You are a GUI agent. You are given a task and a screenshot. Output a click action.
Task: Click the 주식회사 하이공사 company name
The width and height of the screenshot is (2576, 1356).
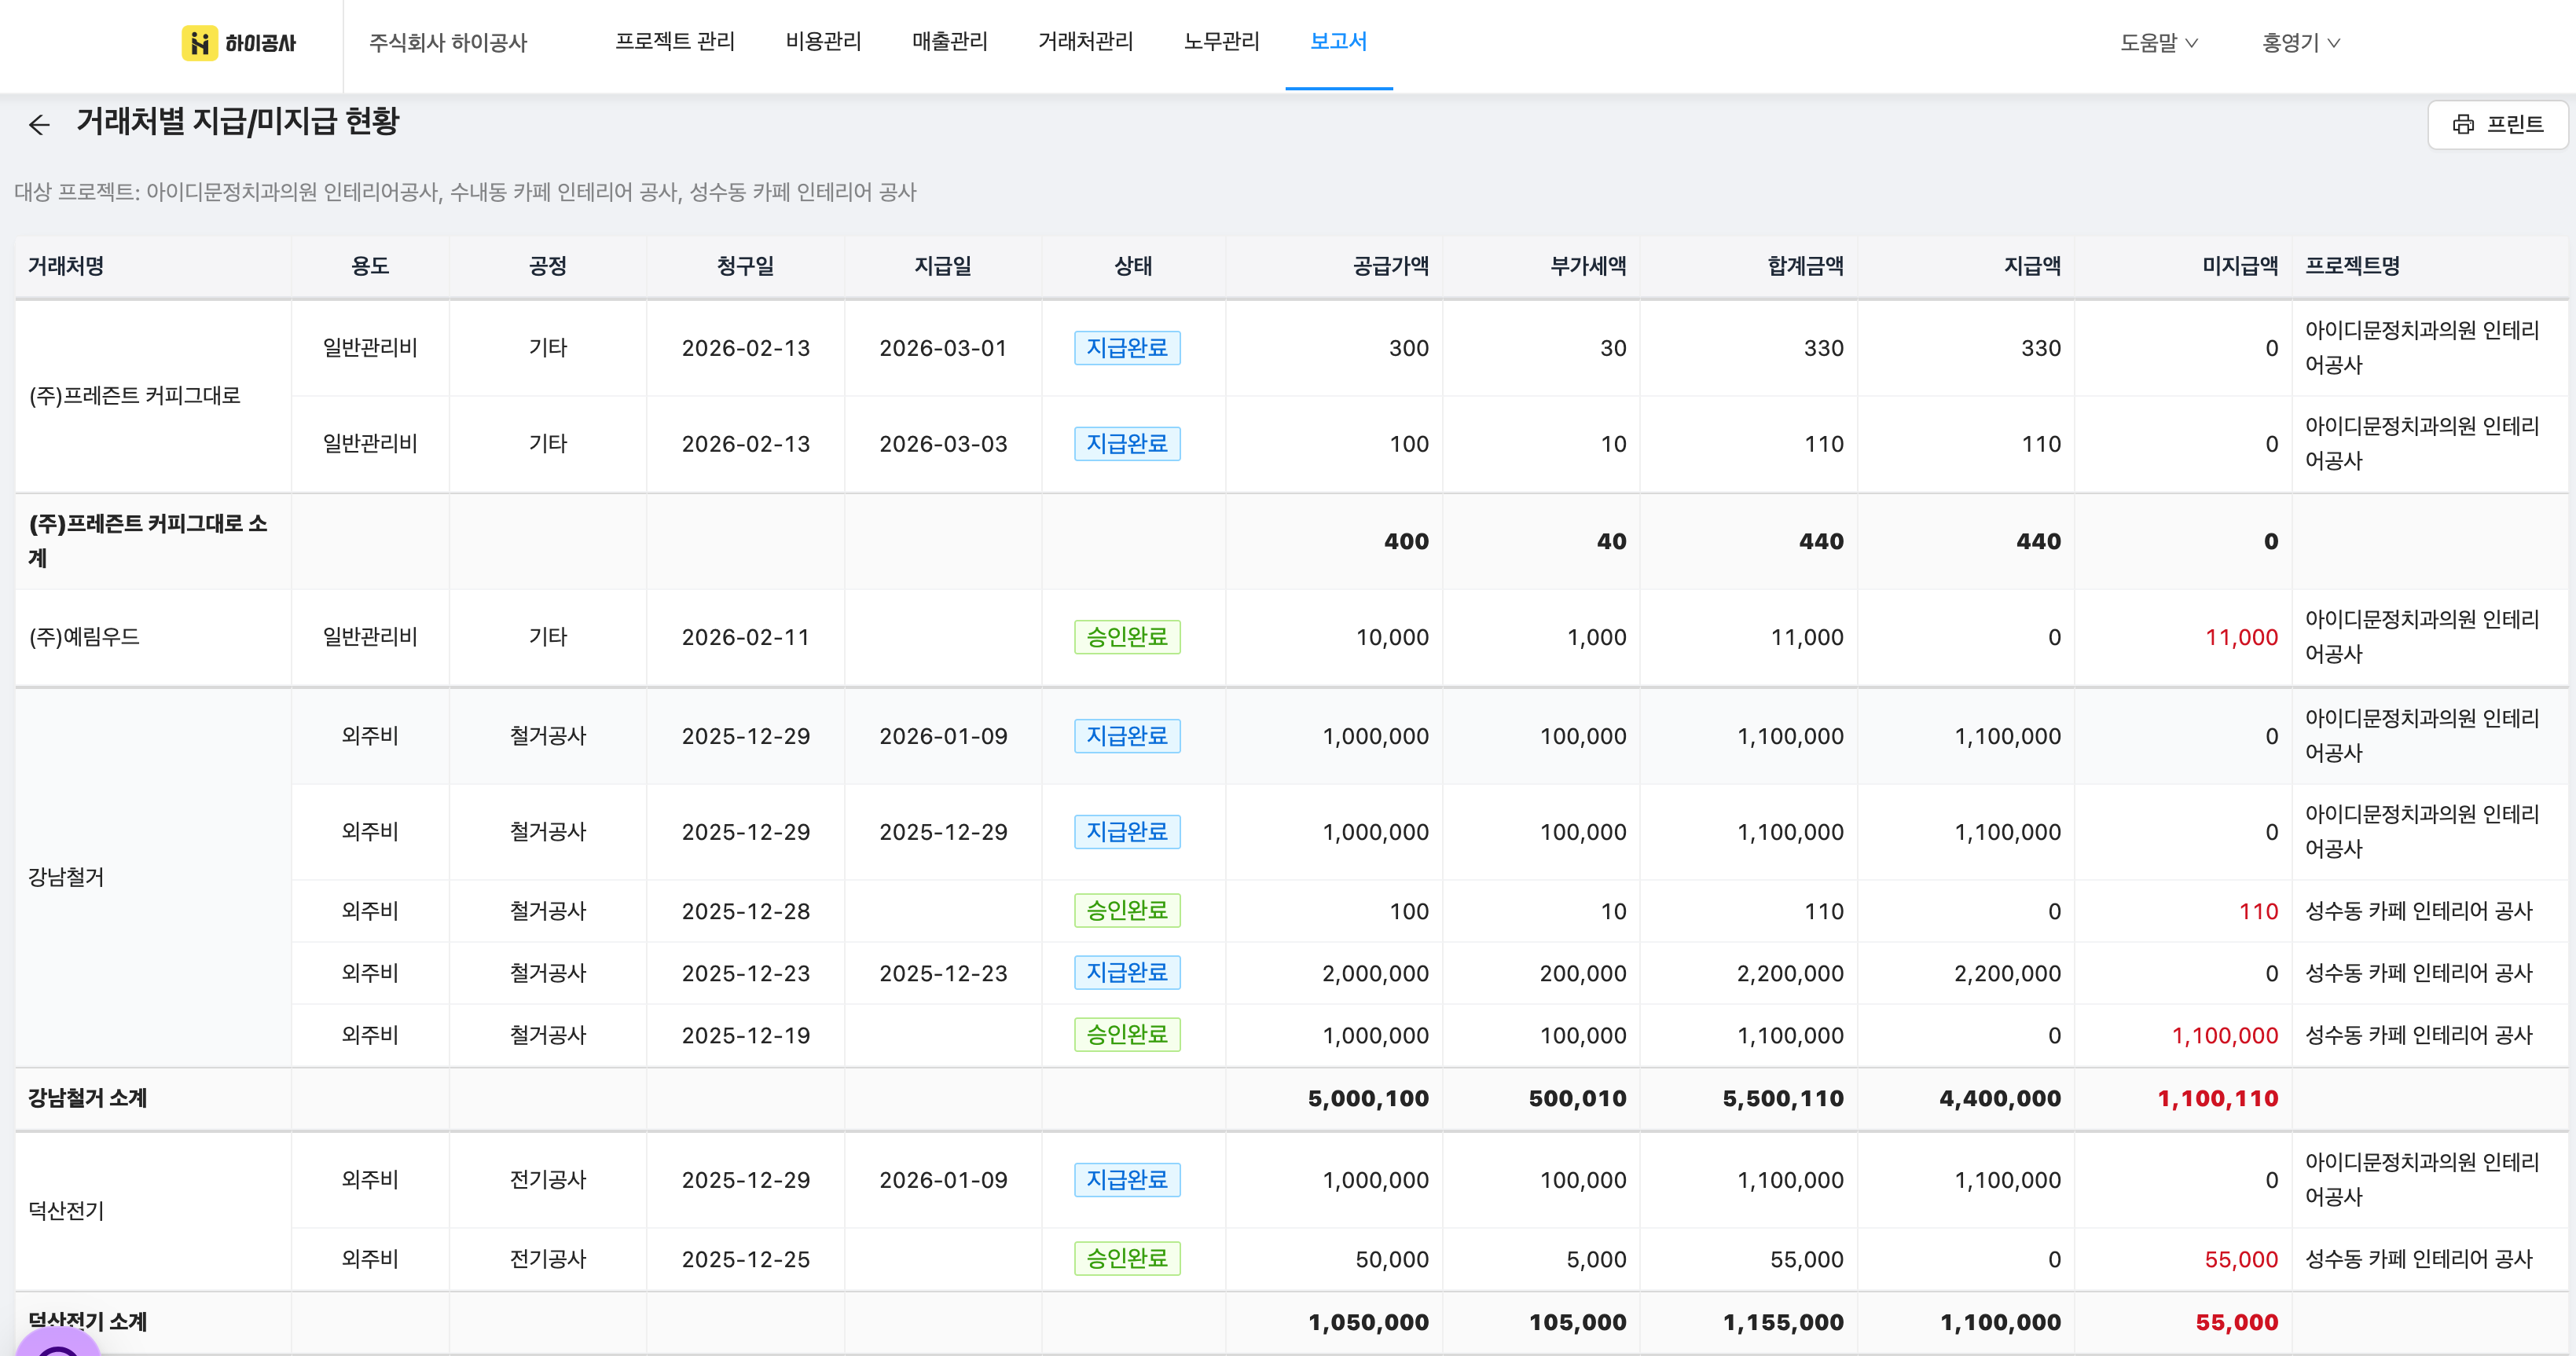coord(447,43)
